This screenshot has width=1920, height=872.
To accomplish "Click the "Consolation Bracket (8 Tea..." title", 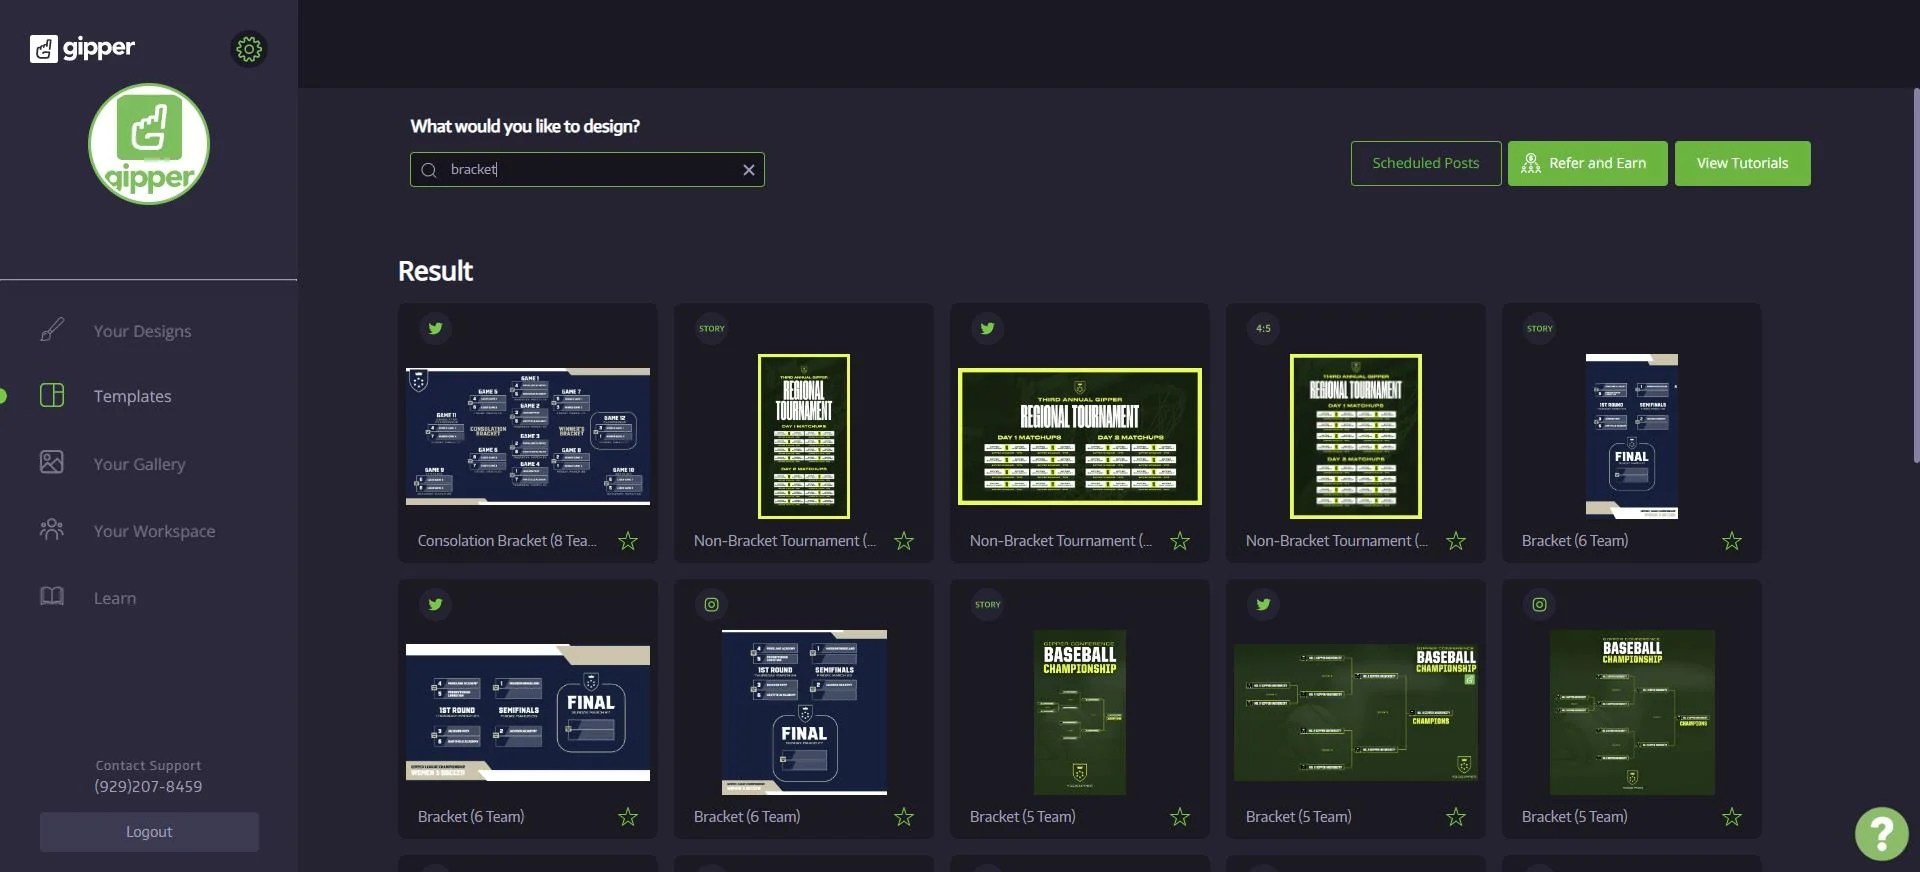I will [507, 540].
